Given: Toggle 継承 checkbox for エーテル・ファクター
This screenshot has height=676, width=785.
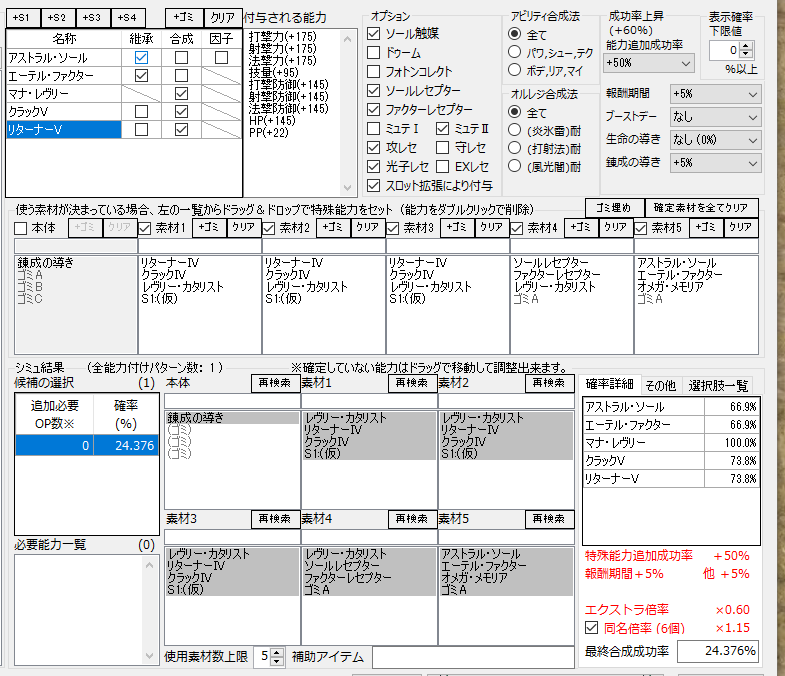Looking at the screenshot, I should (141, 76).
